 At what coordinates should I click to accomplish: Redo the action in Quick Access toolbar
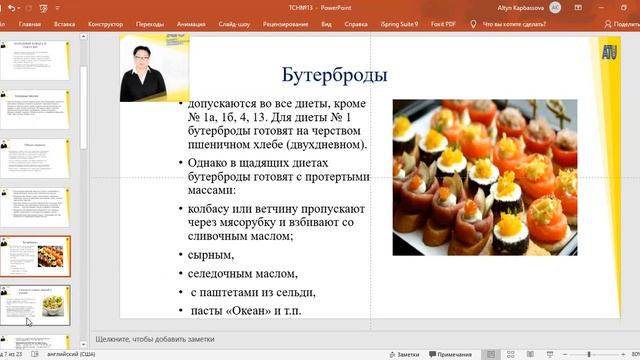pyautogui.click(x=29, y=8)
